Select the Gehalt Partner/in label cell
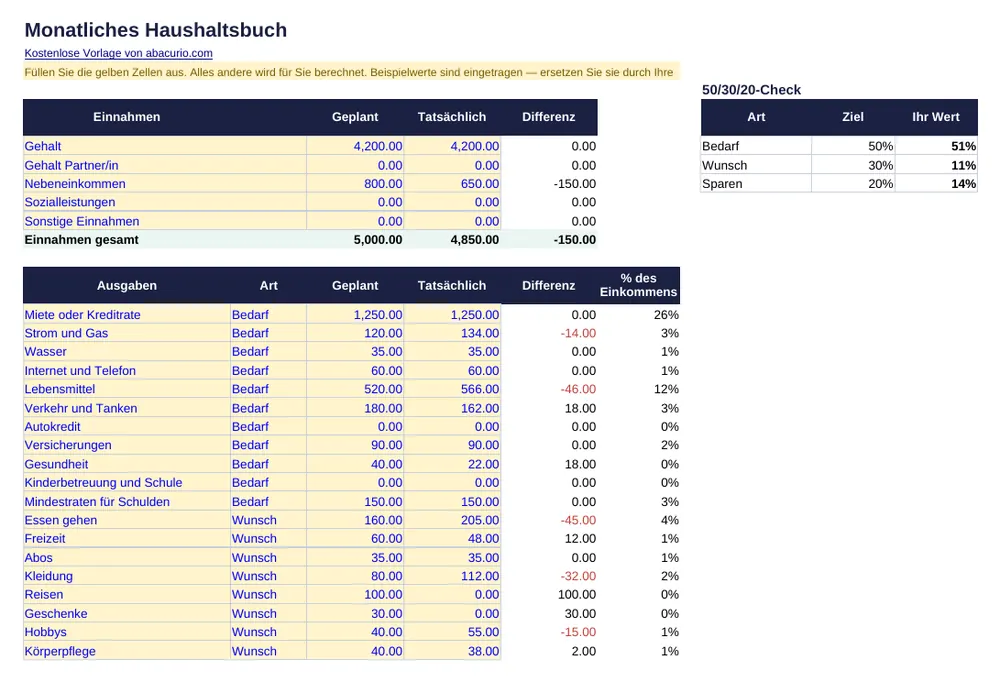1000x682 pixels. click(x=165, y=165)
